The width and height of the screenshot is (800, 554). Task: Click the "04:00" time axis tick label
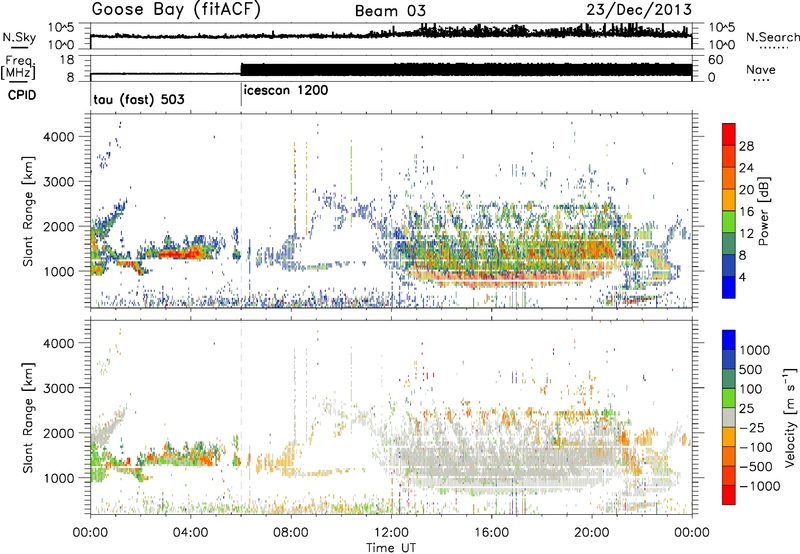[x=191, y=533]
